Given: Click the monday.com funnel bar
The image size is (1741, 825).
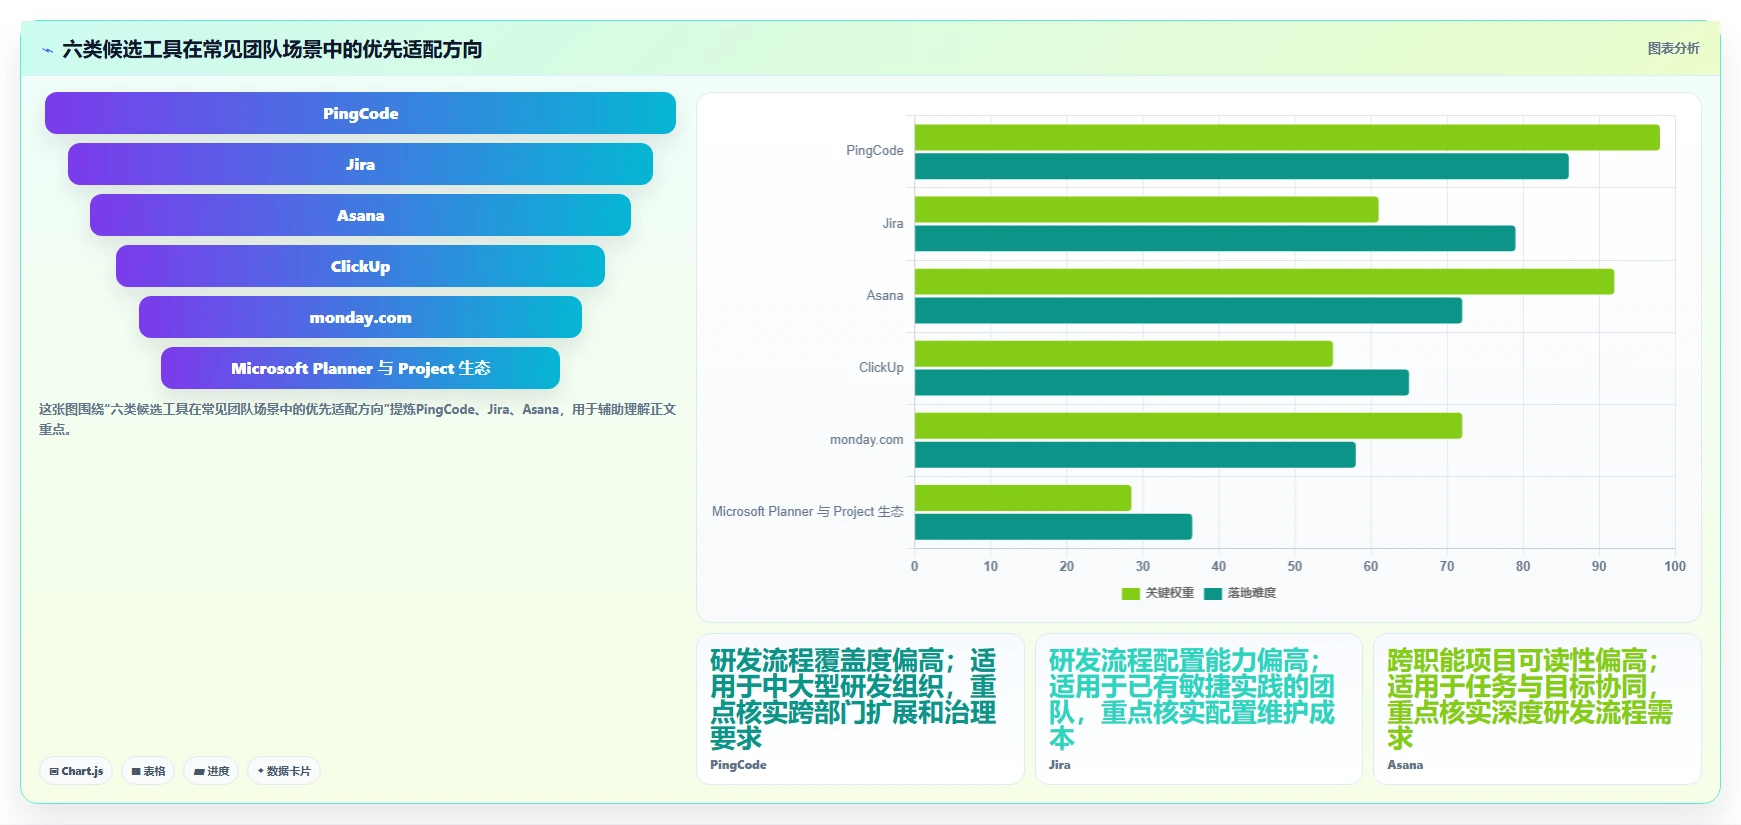Looking at the screenshot, I should [360, 317].
